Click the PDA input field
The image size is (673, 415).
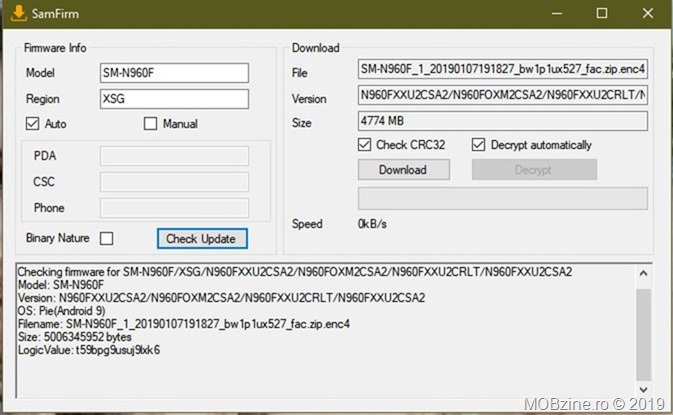(174, 156)
